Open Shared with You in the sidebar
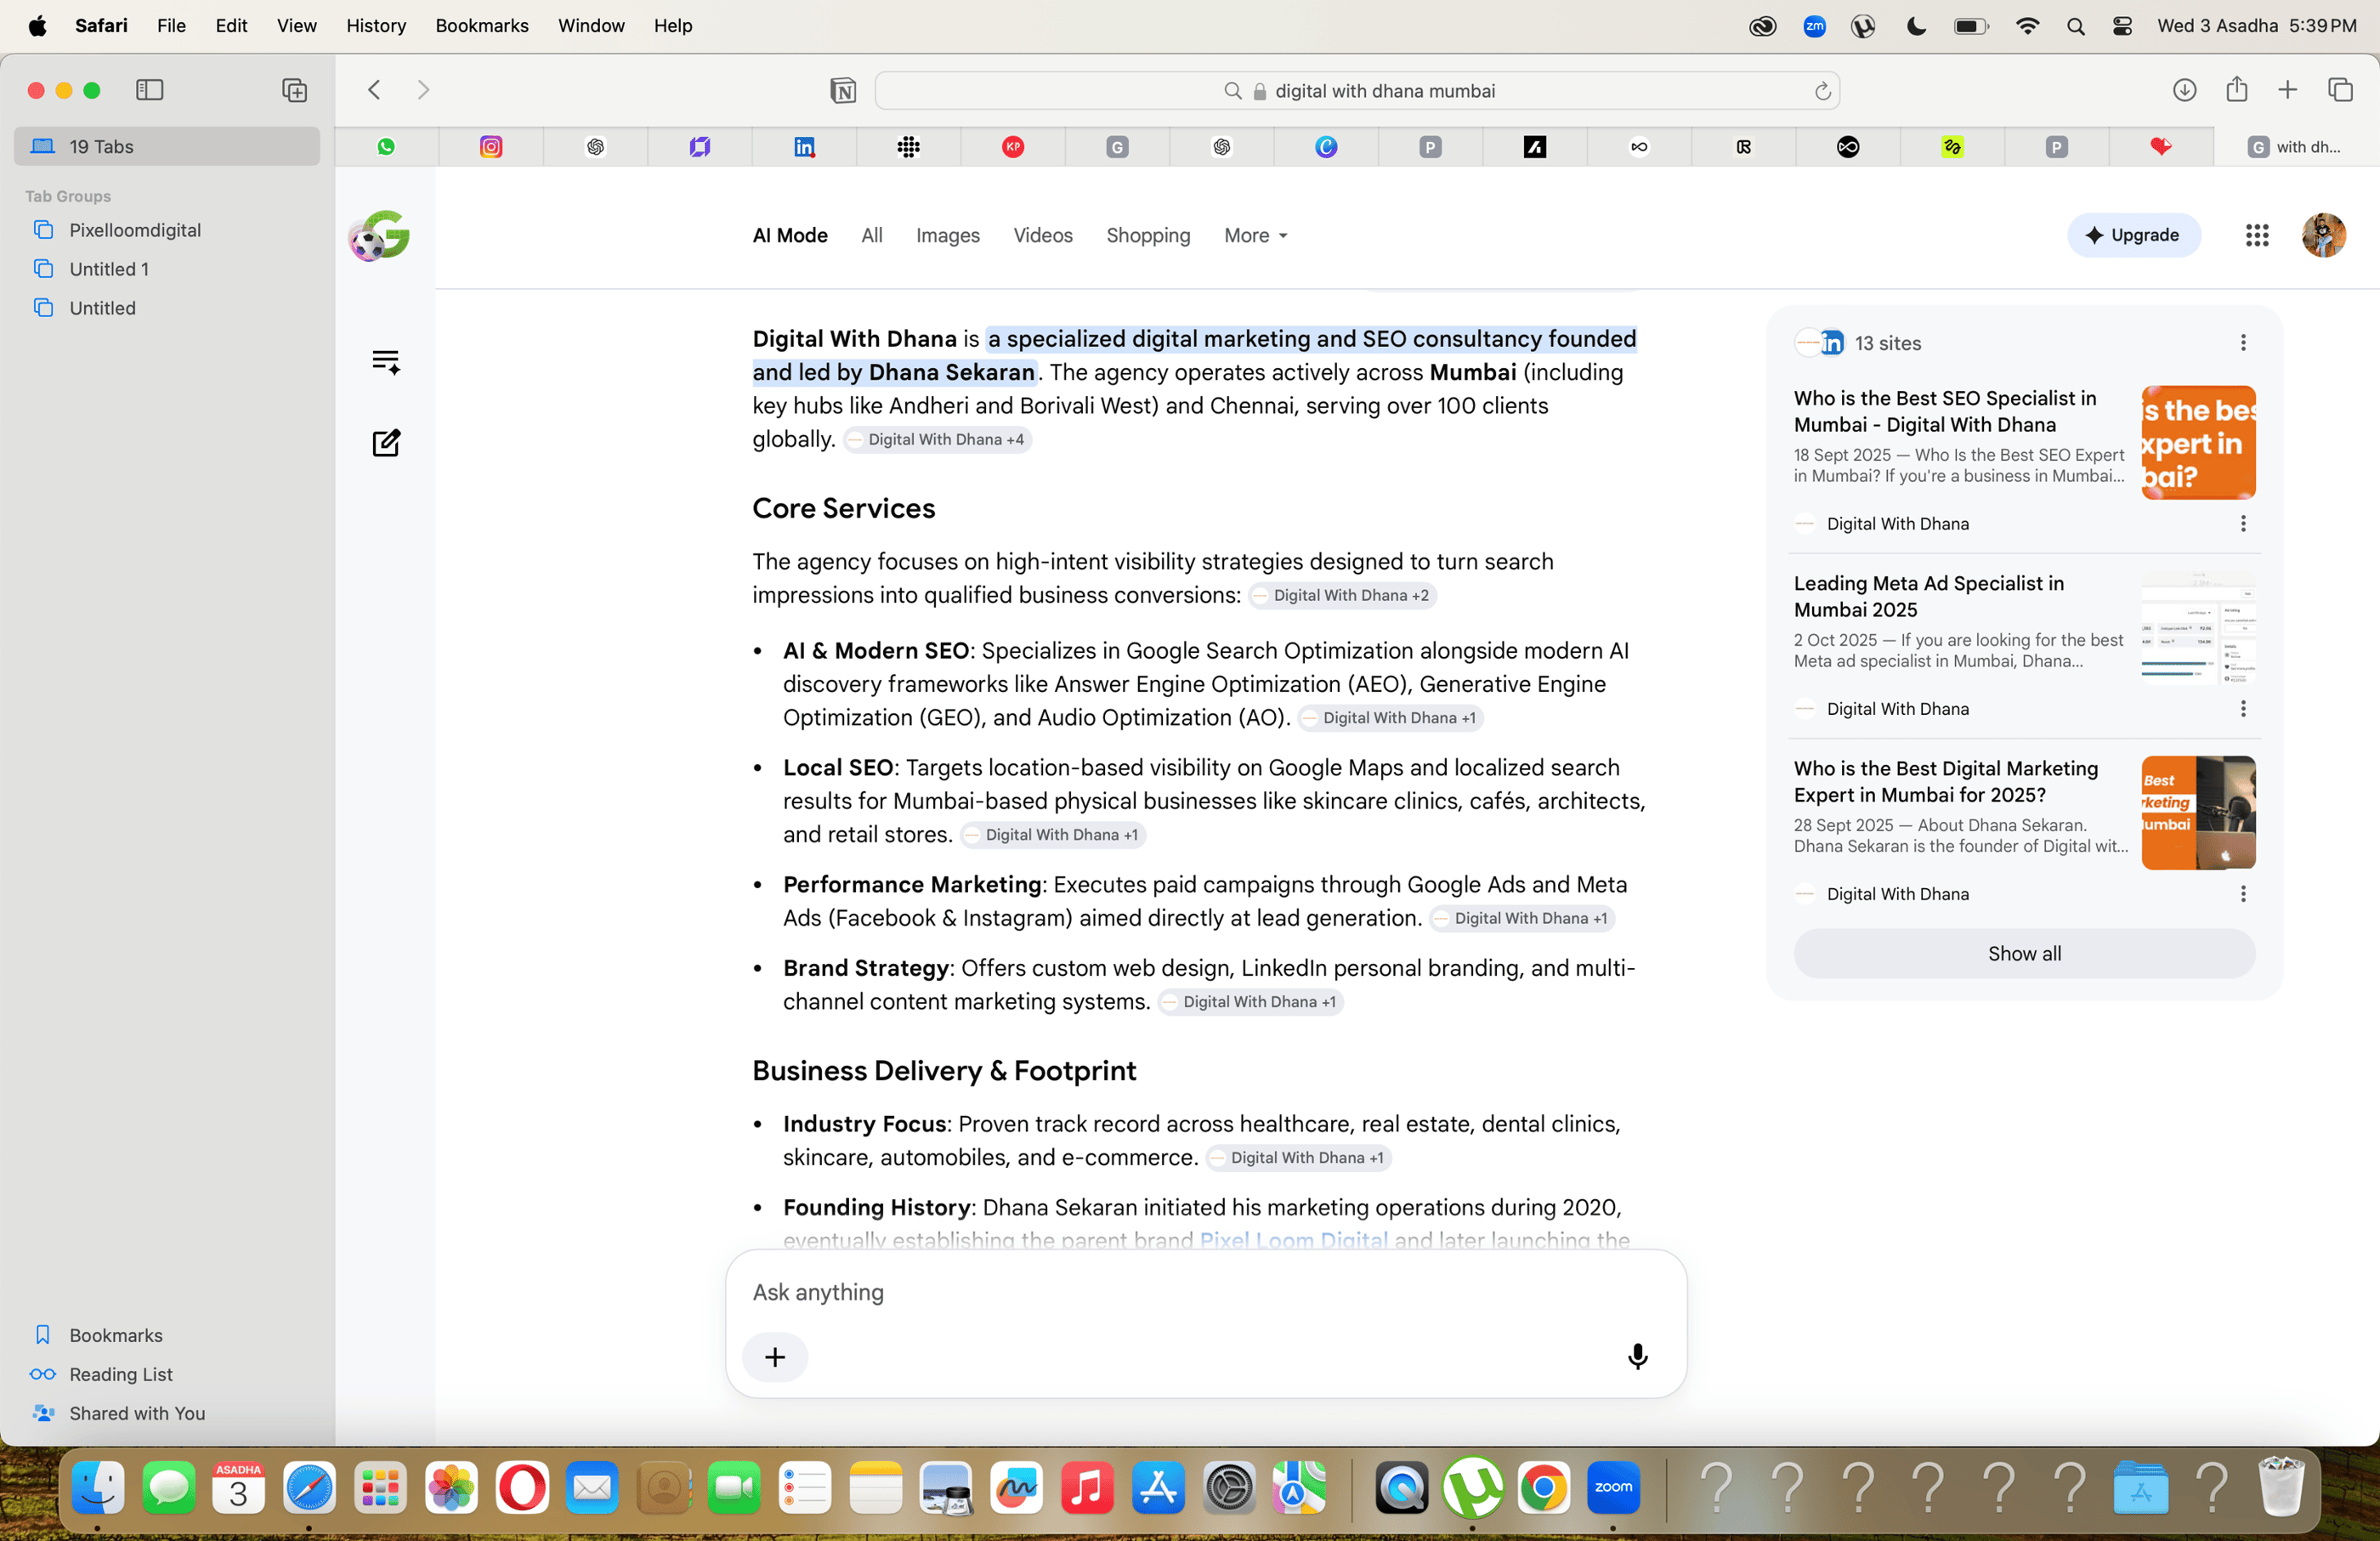2380x1541 pixels. click(x=137, y=1413)
